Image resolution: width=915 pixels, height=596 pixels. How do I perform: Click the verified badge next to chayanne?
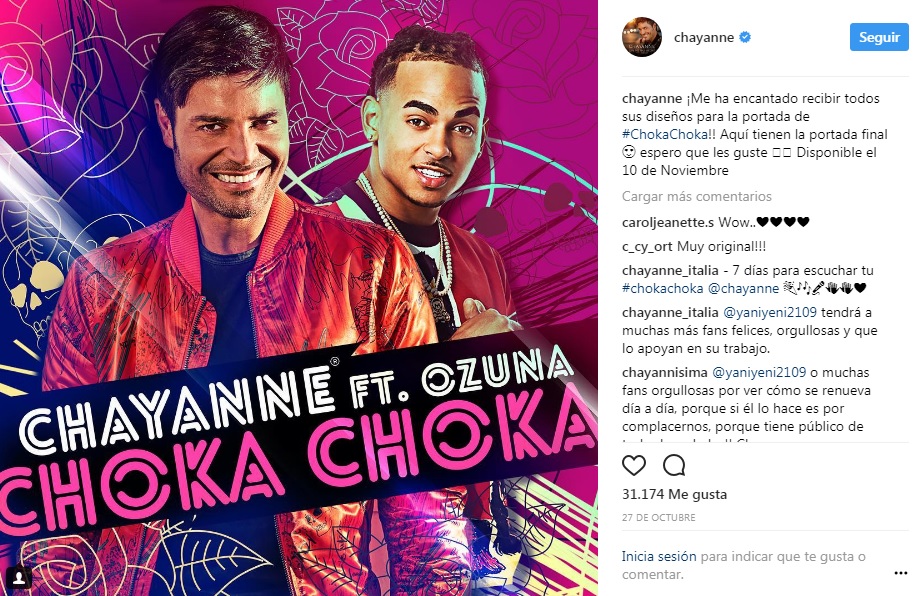click(x=745, y=37)
